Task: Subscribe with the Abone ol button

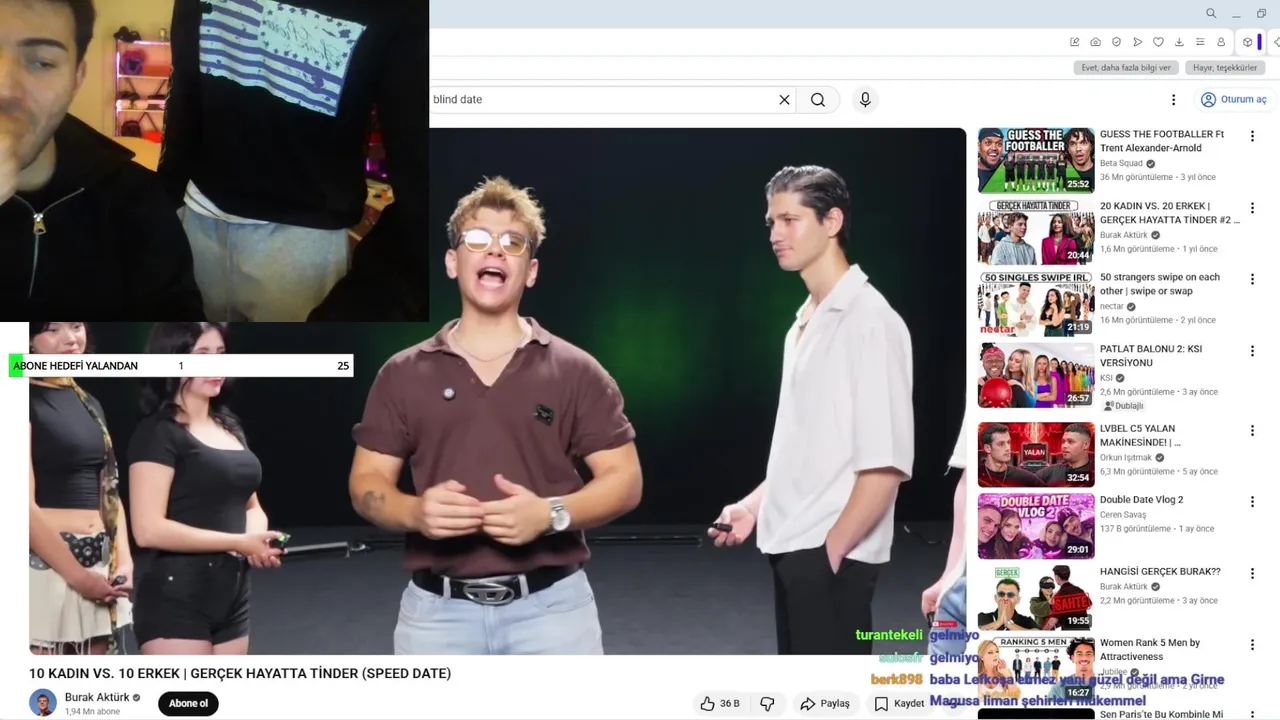Action: point(188,704)
